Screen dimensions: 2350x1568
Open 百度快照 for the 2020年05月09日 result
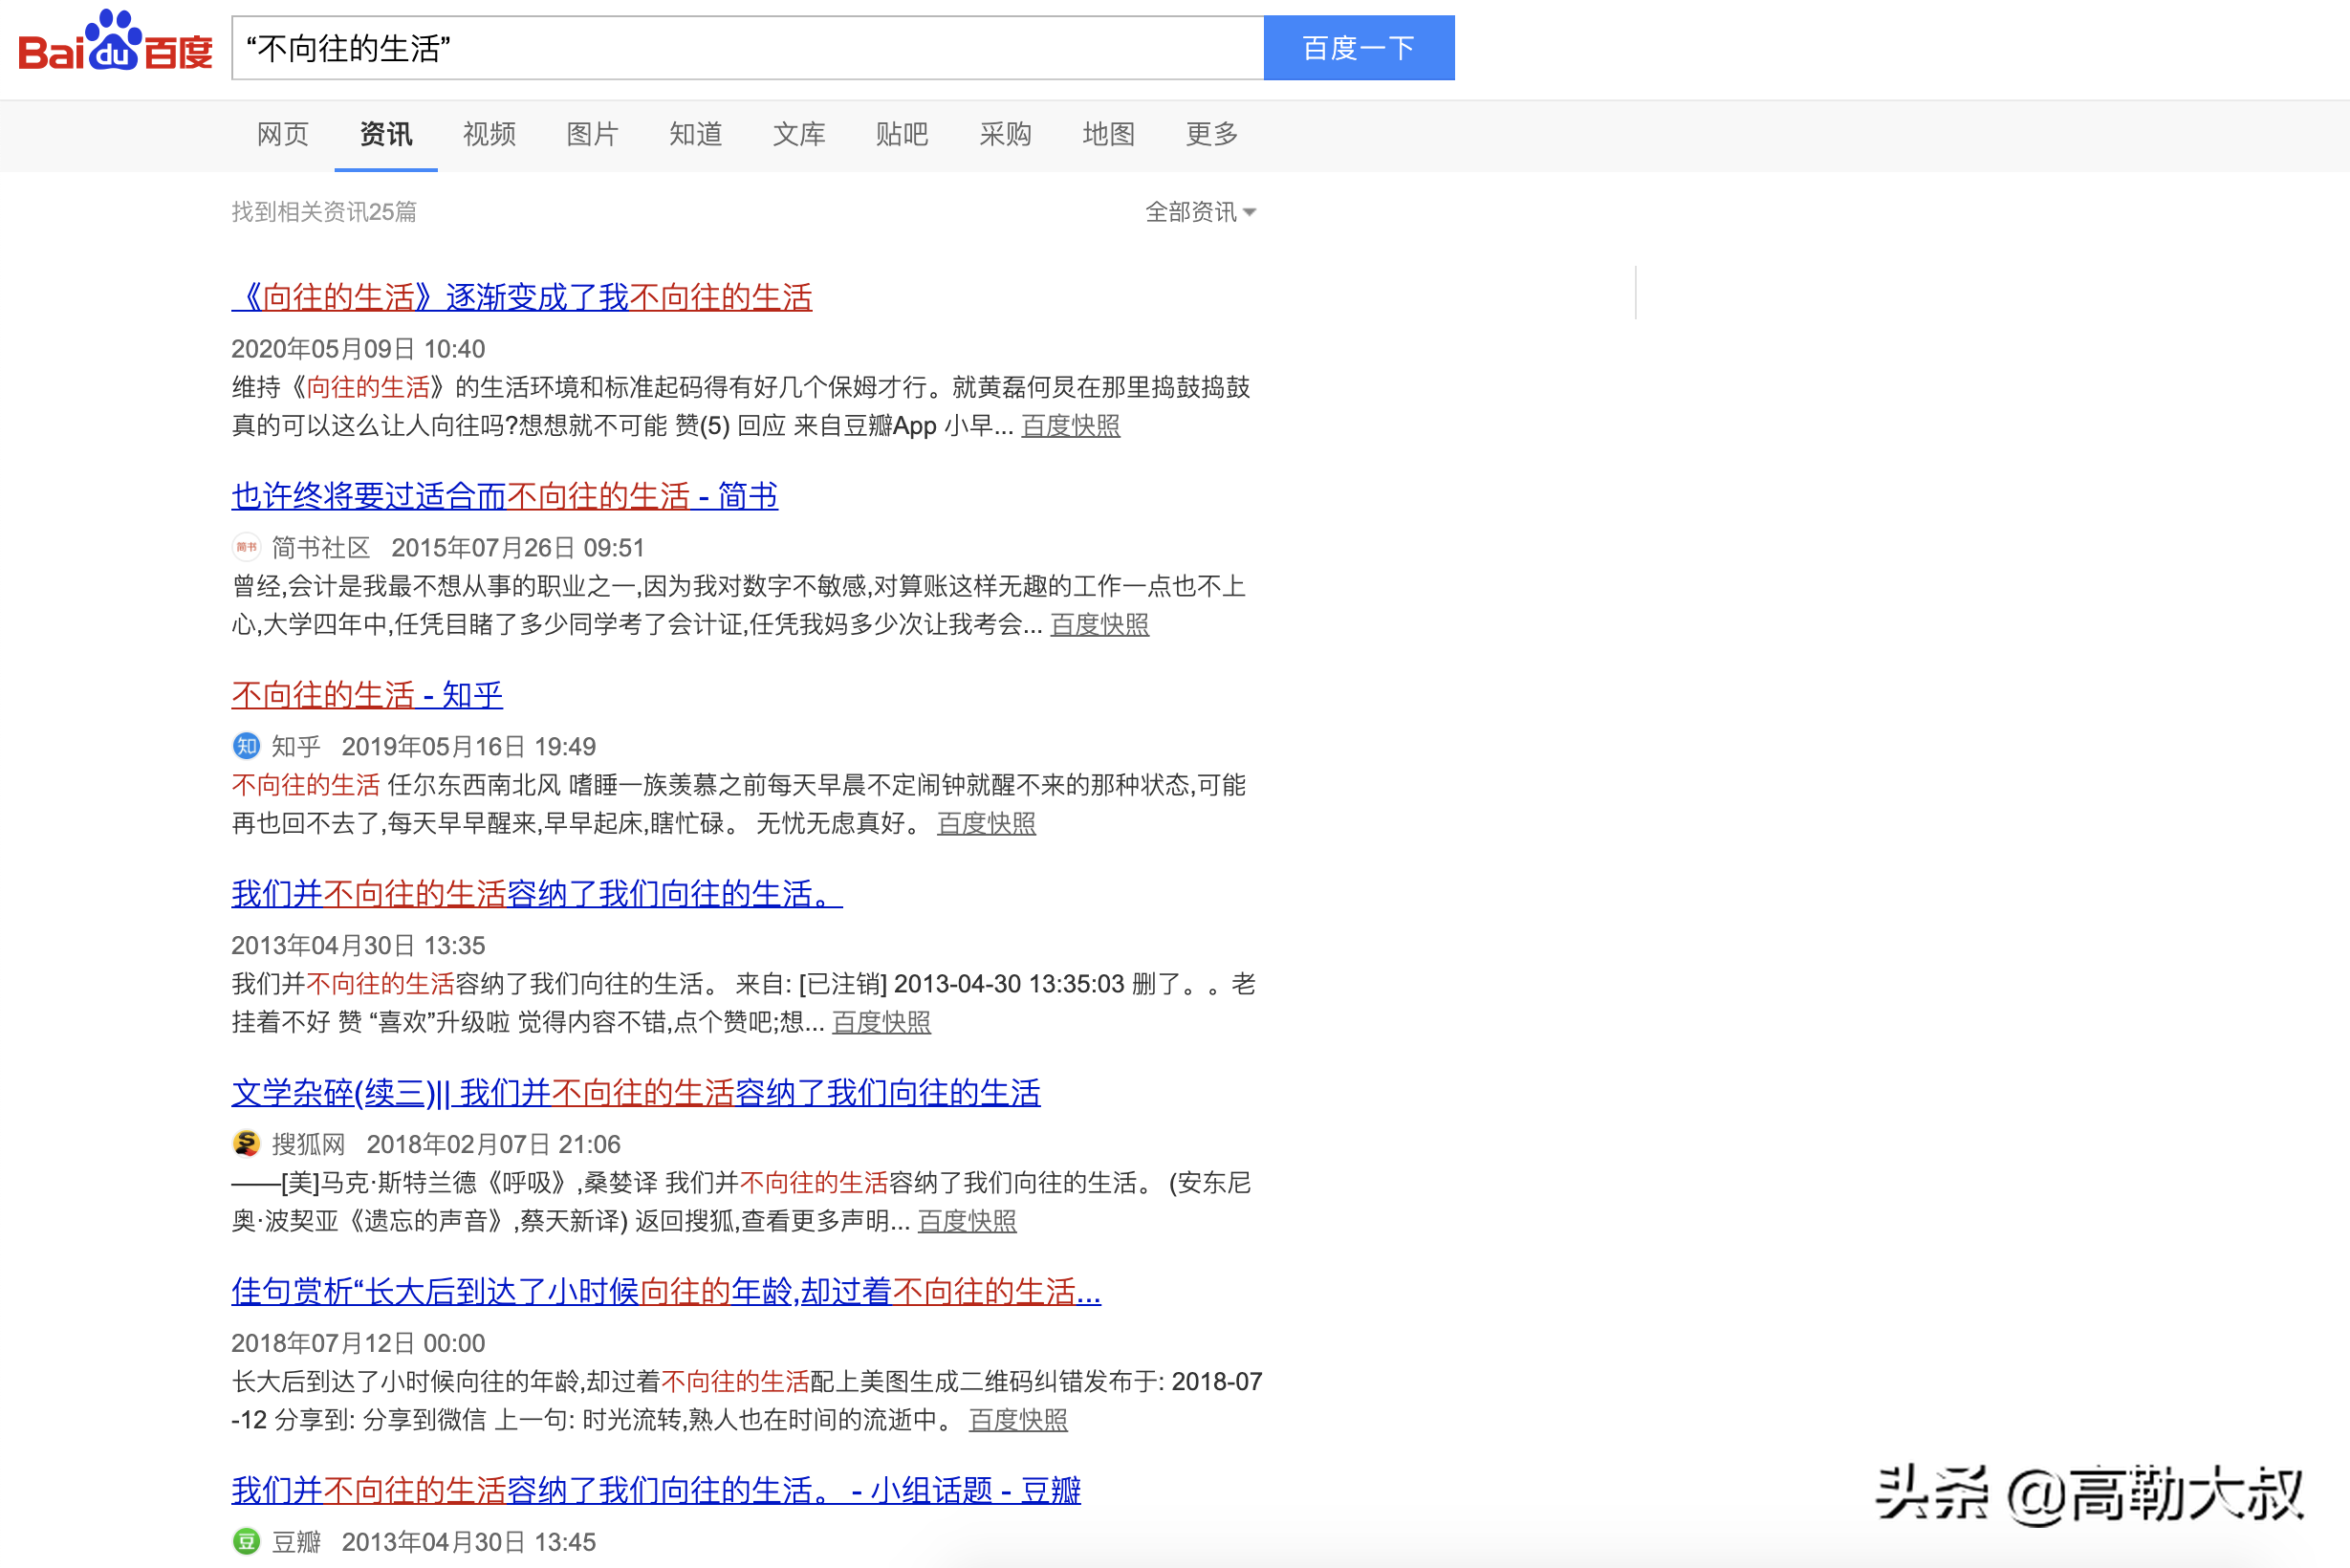click(x=1070, y=426)
